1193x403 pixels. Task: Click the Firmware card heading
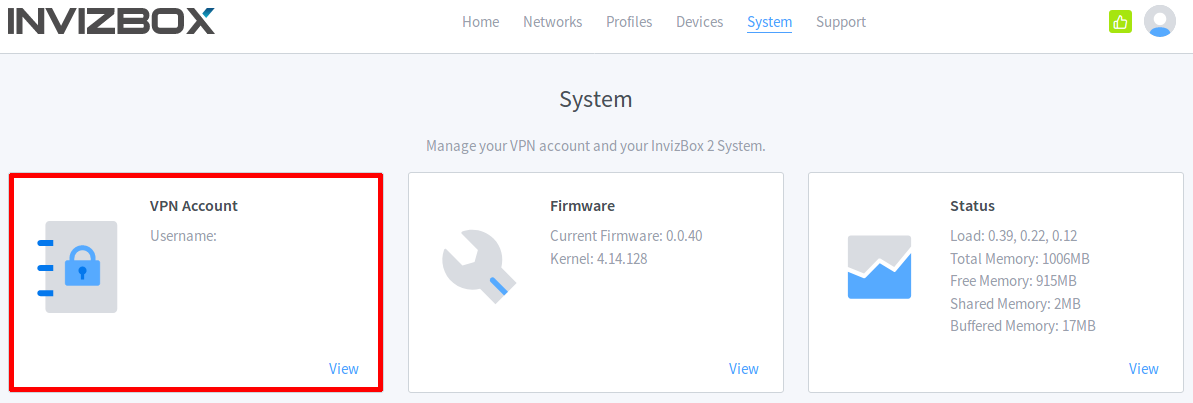click(582, 206)
